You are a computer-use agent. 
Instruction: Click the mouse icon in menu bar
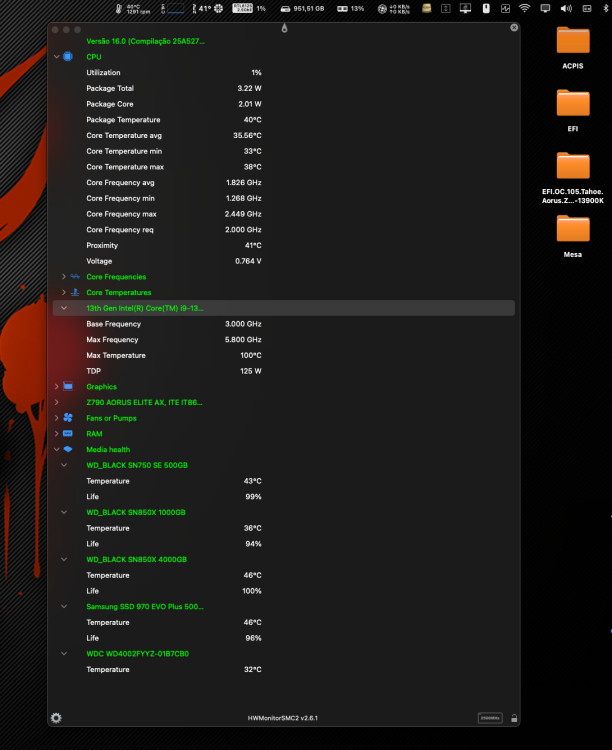[486, 8]
